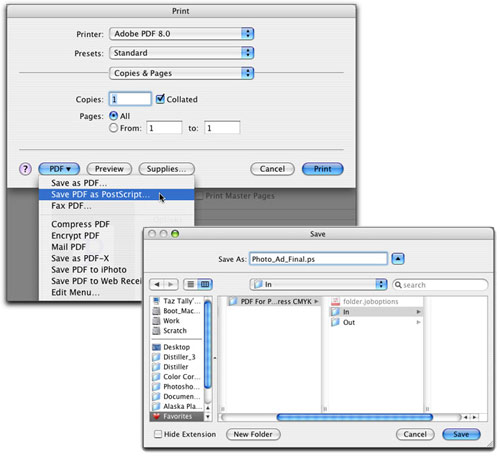500x456 pixels.
Task: Switch Save dialog to column view
Action: point(205,284)
